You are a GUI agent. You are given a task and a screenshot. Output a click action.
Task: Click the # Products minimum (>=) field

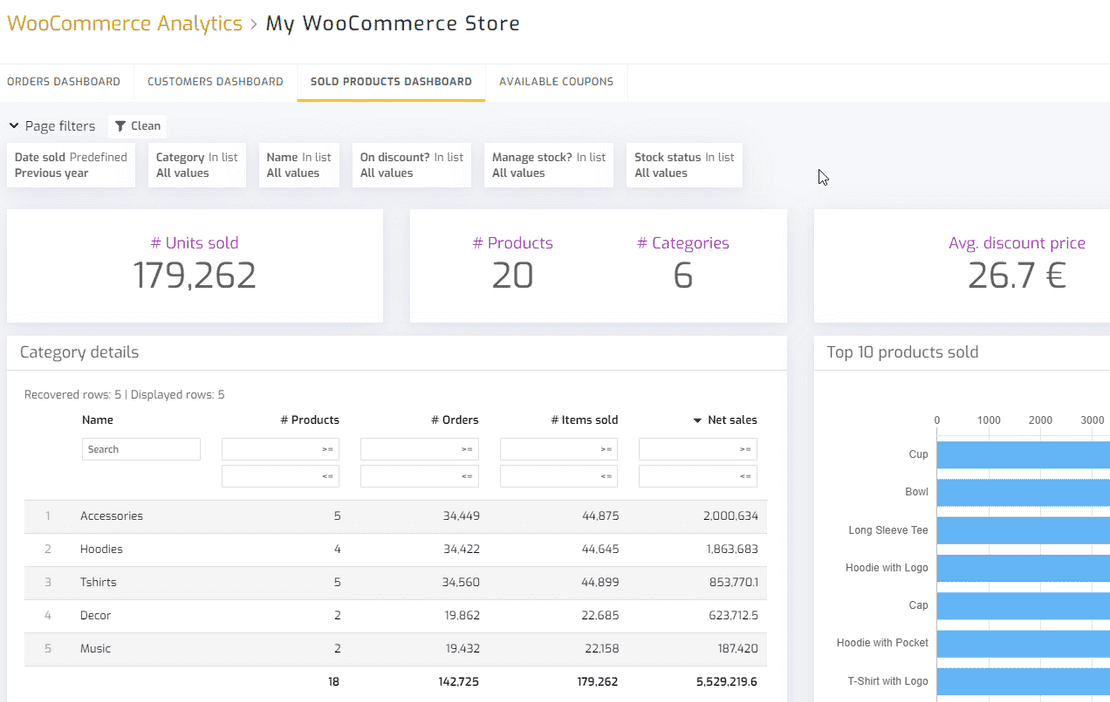point(280,449)
